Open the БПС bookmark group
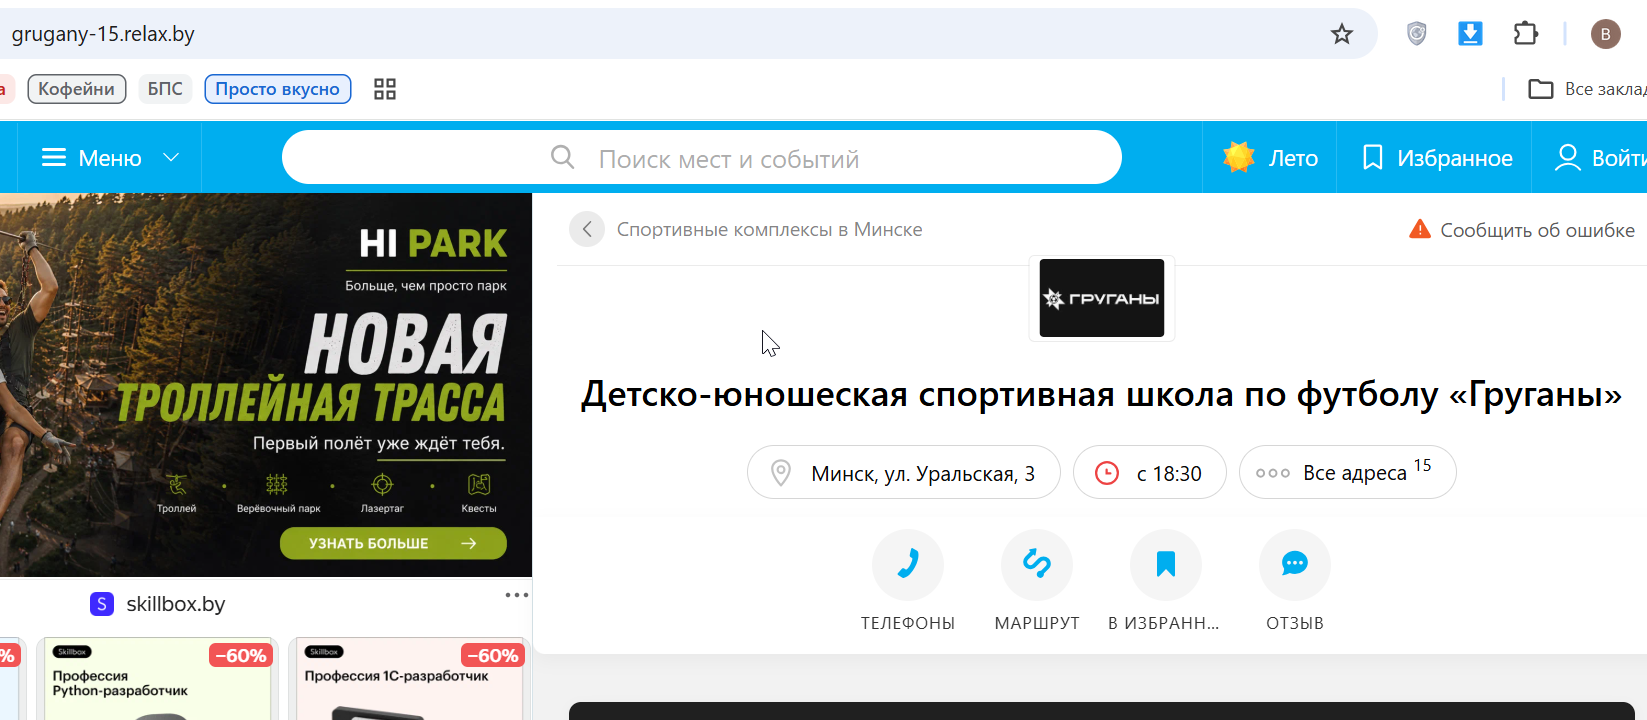Image resolution: width=1647 pixels, height=720 pixels. point(165,89)
